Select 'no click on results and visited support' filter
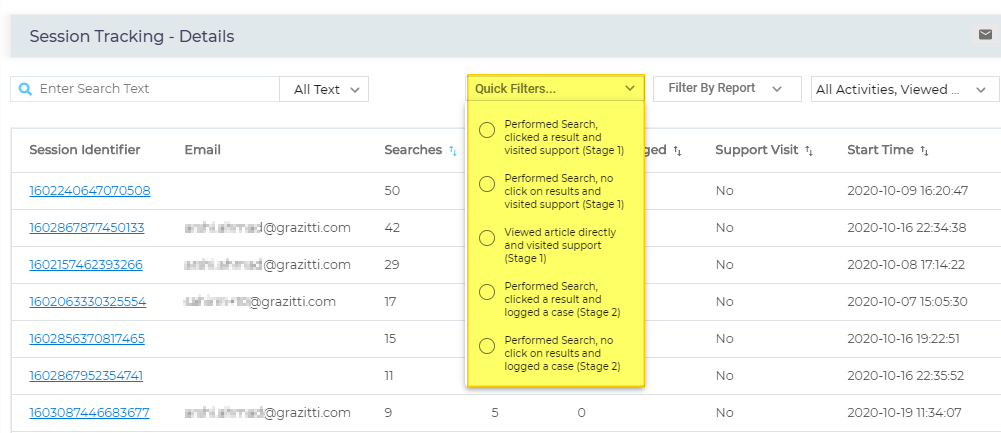1001x433 pixels. pyautogui.click(x=487, y=184)
